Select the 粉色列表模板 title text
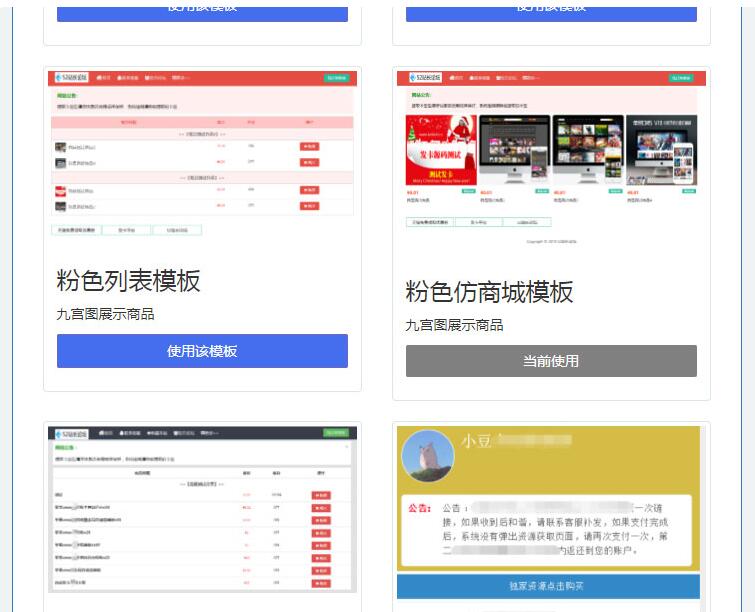Viewport: 755px width, 612px height. (128, 280)
